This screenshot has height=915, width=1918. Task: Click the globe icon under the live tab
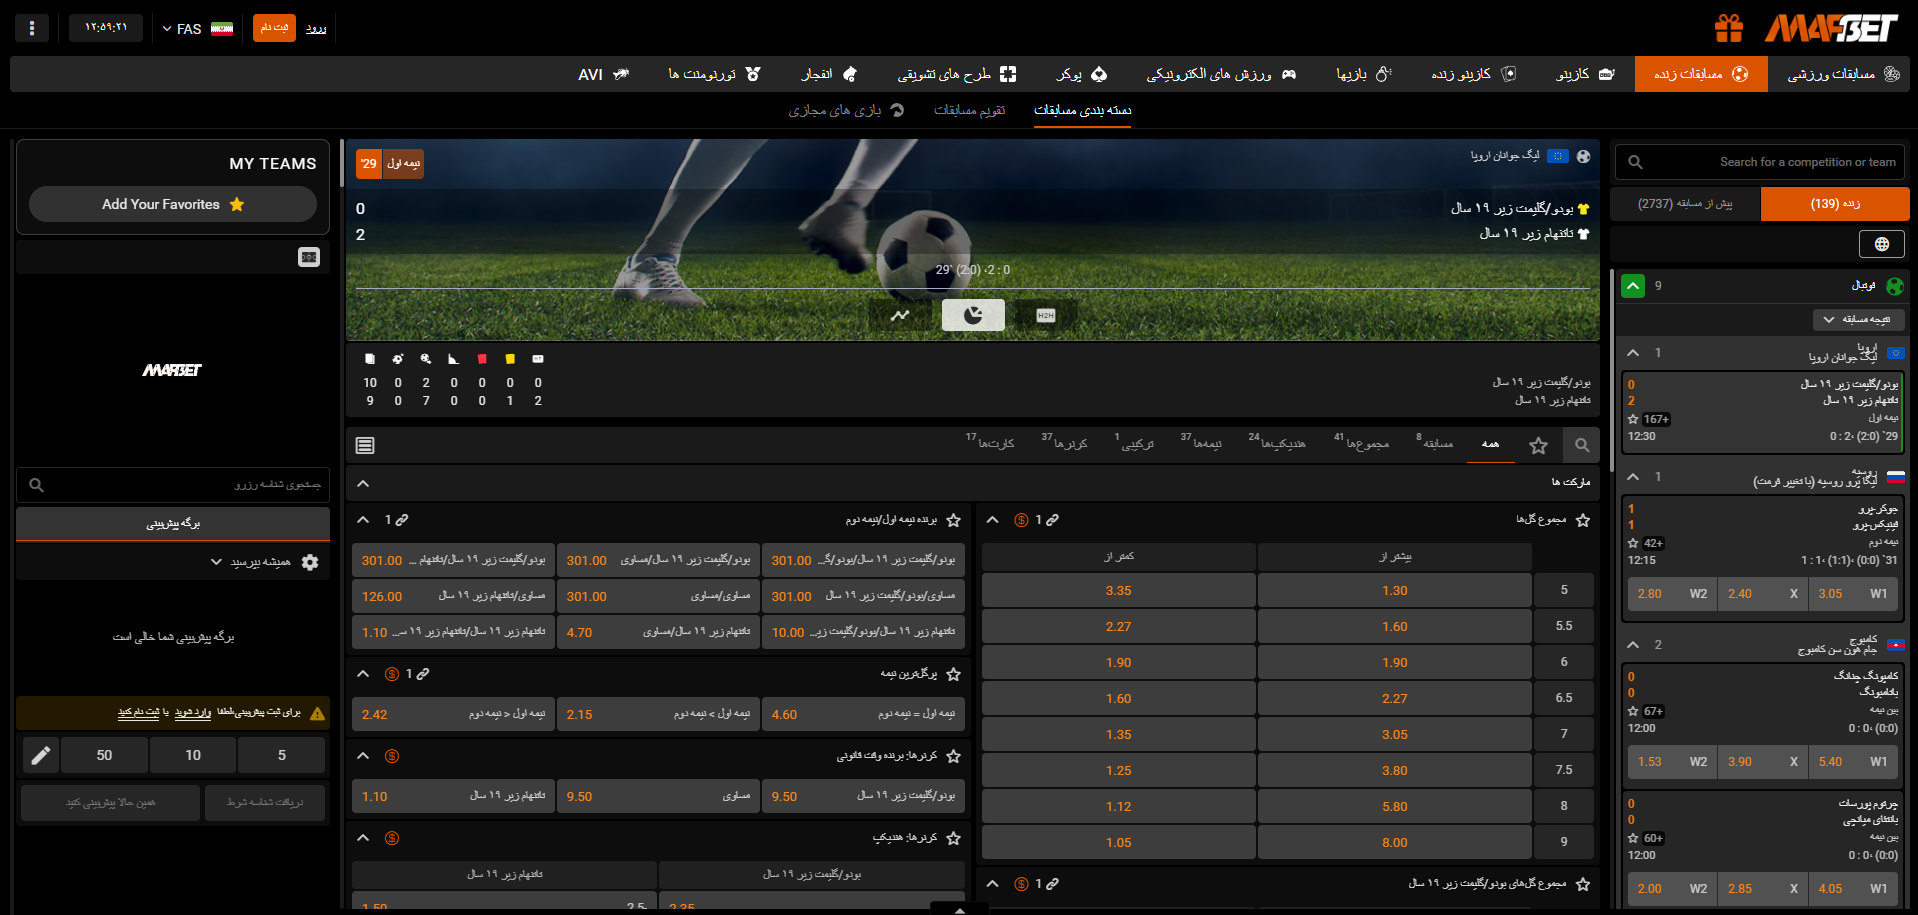(x=1881, y=244)
